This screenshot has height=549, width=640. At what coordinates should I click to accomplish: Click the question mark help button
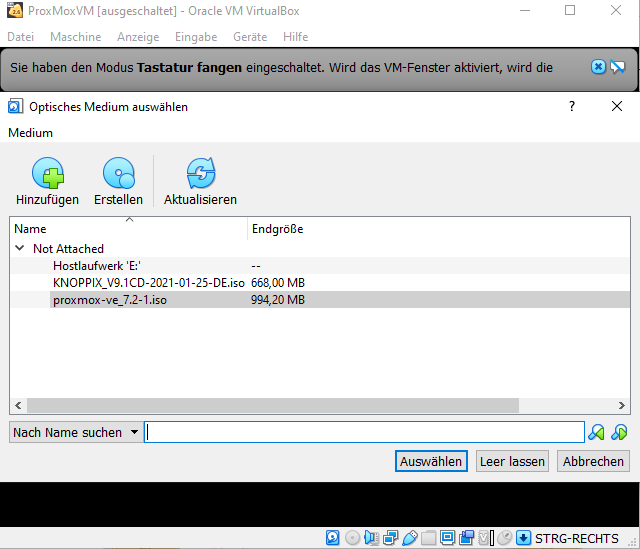pyautogui.click(x=572, y=106)
